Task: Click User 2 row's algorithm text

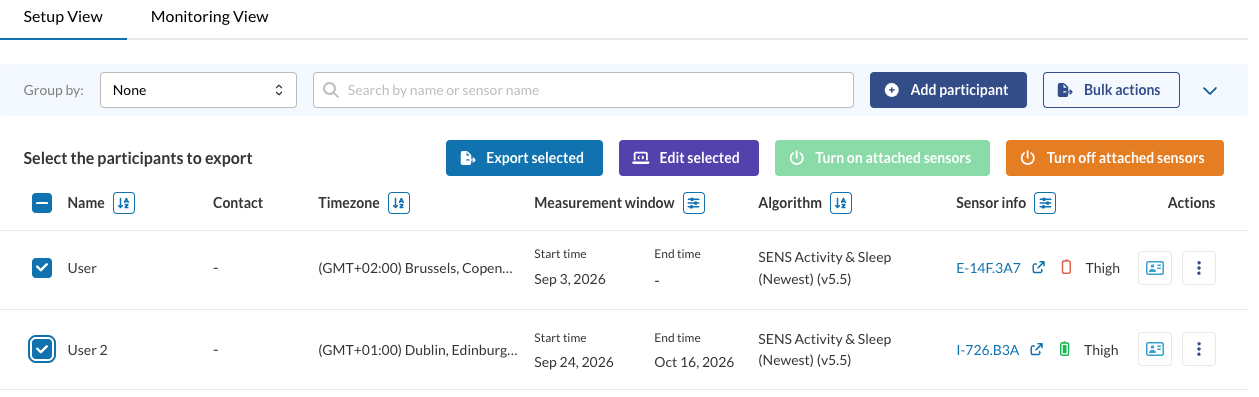Action: pos(825,350)
